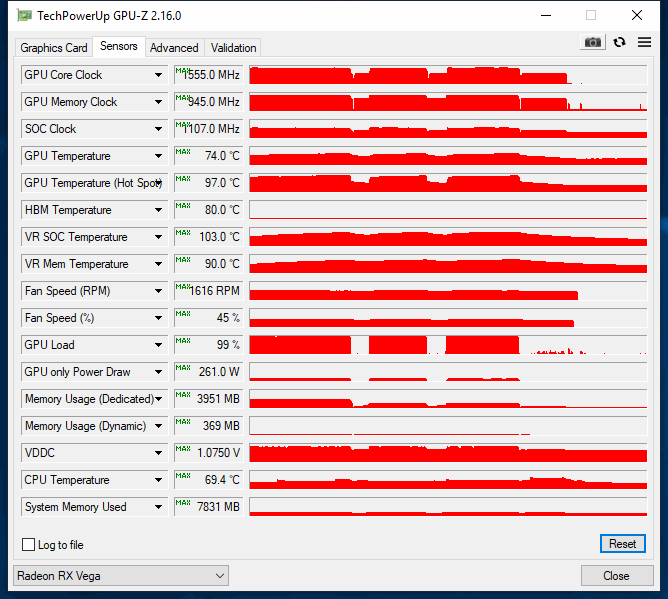668x599 pixels.
Task: Click the 3951 MB dedicated memory value
Action: click(x=208, y=399)
